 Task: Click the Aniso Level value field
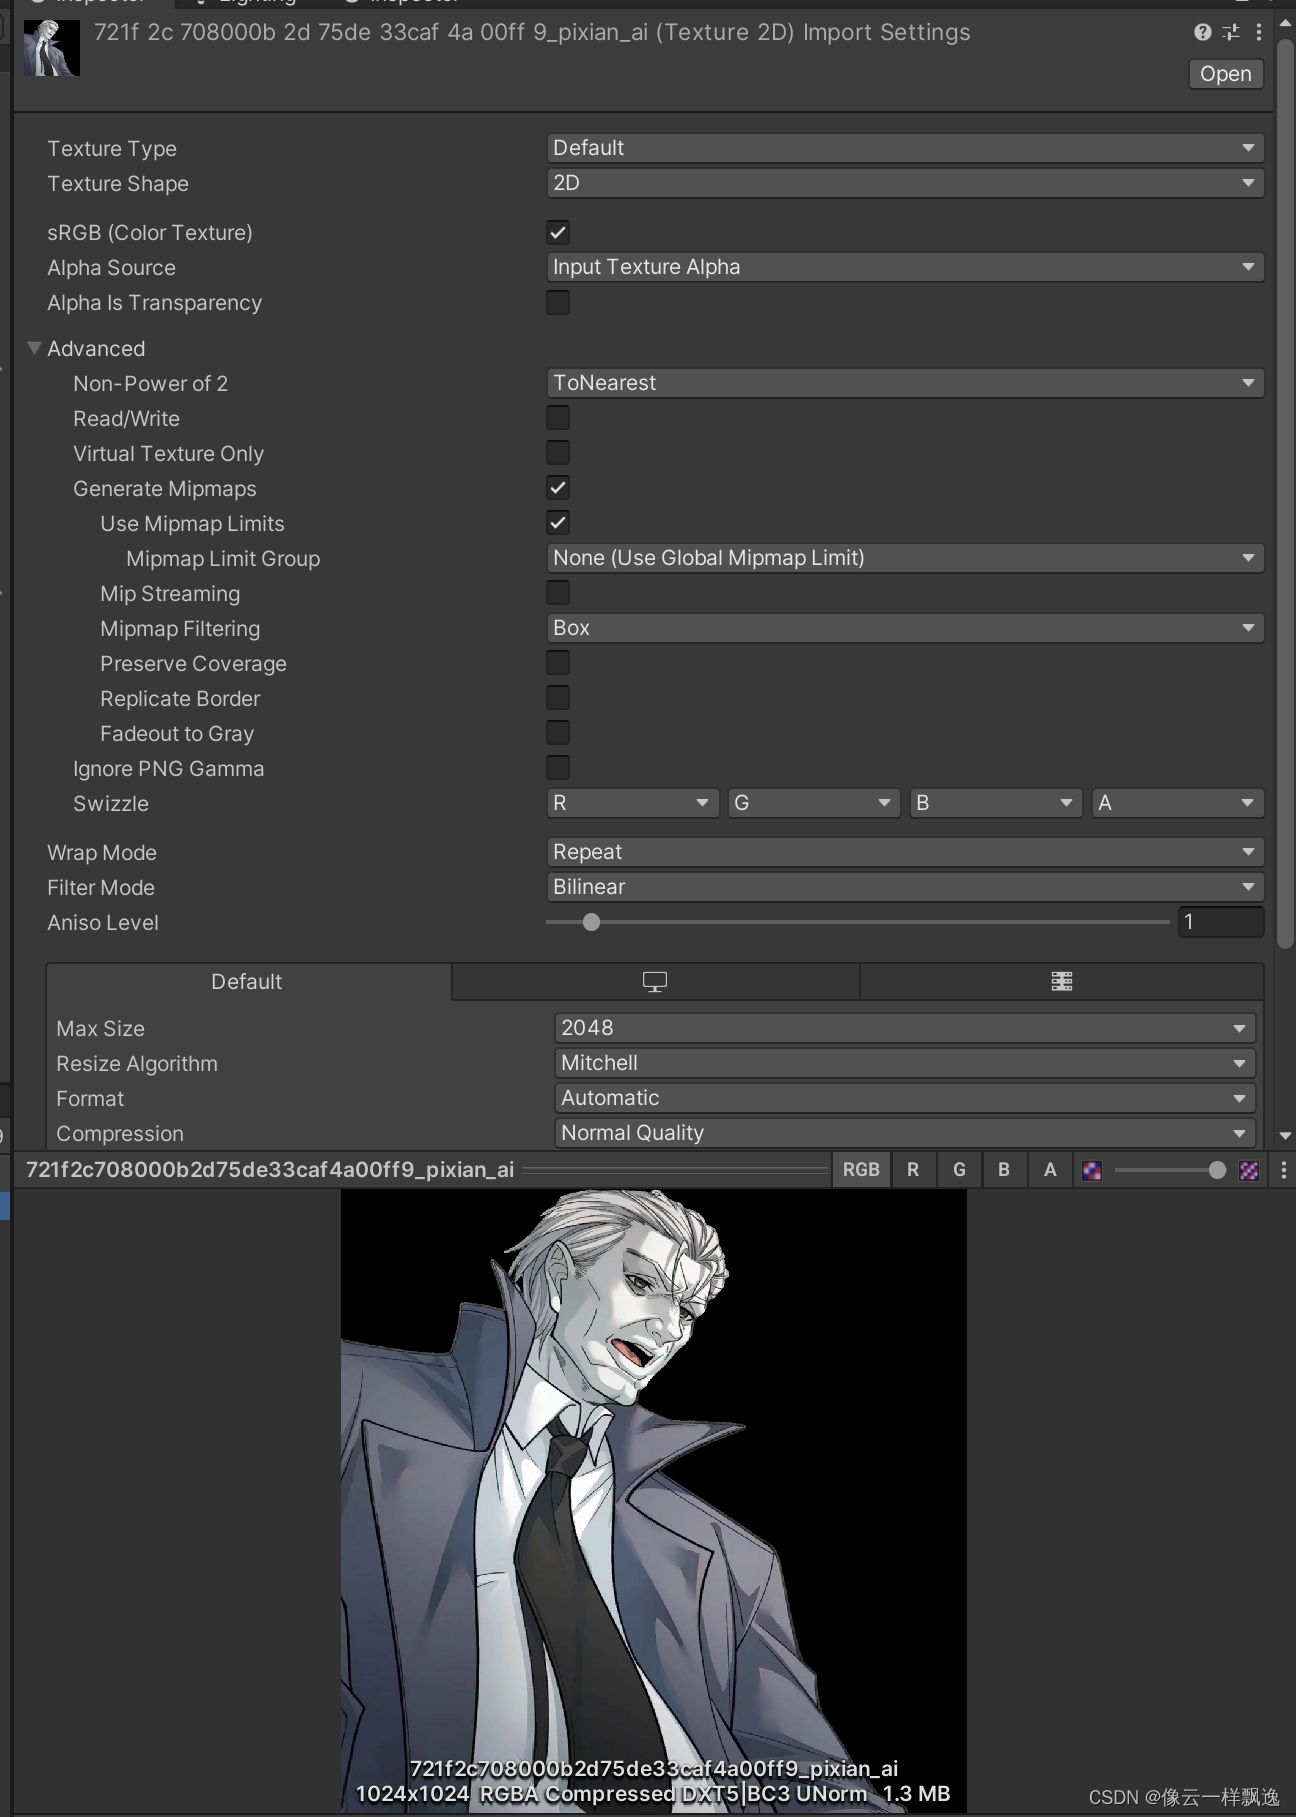1221,922
